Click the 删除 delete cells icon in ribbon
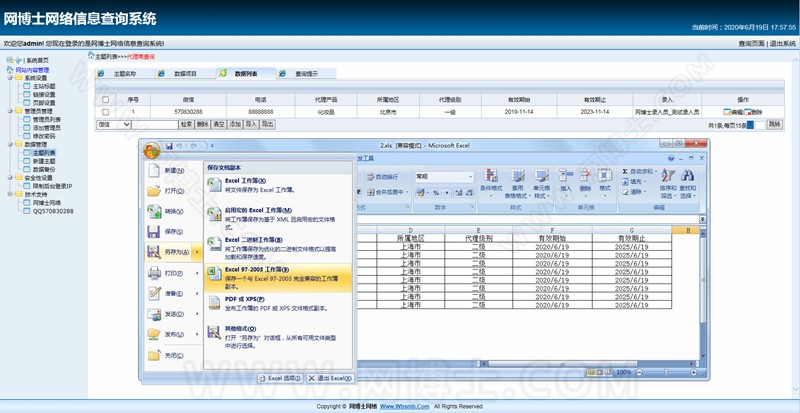The height and width of the screenshot is (413, 800). click(x=585, y=175)
